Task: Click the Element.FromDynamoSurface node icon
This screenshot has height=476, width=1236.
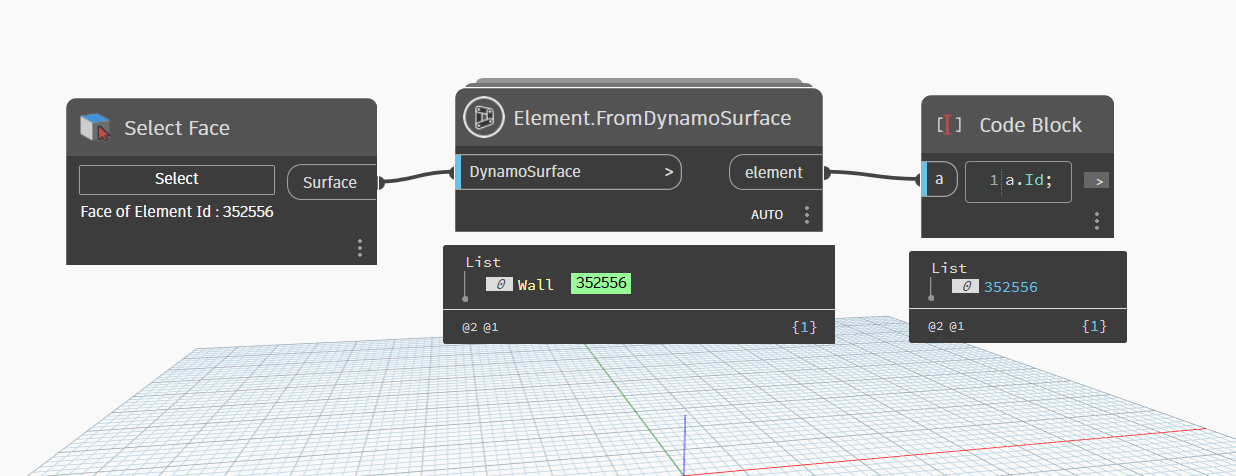Action: pyautogui.click(x=484, y=118)
